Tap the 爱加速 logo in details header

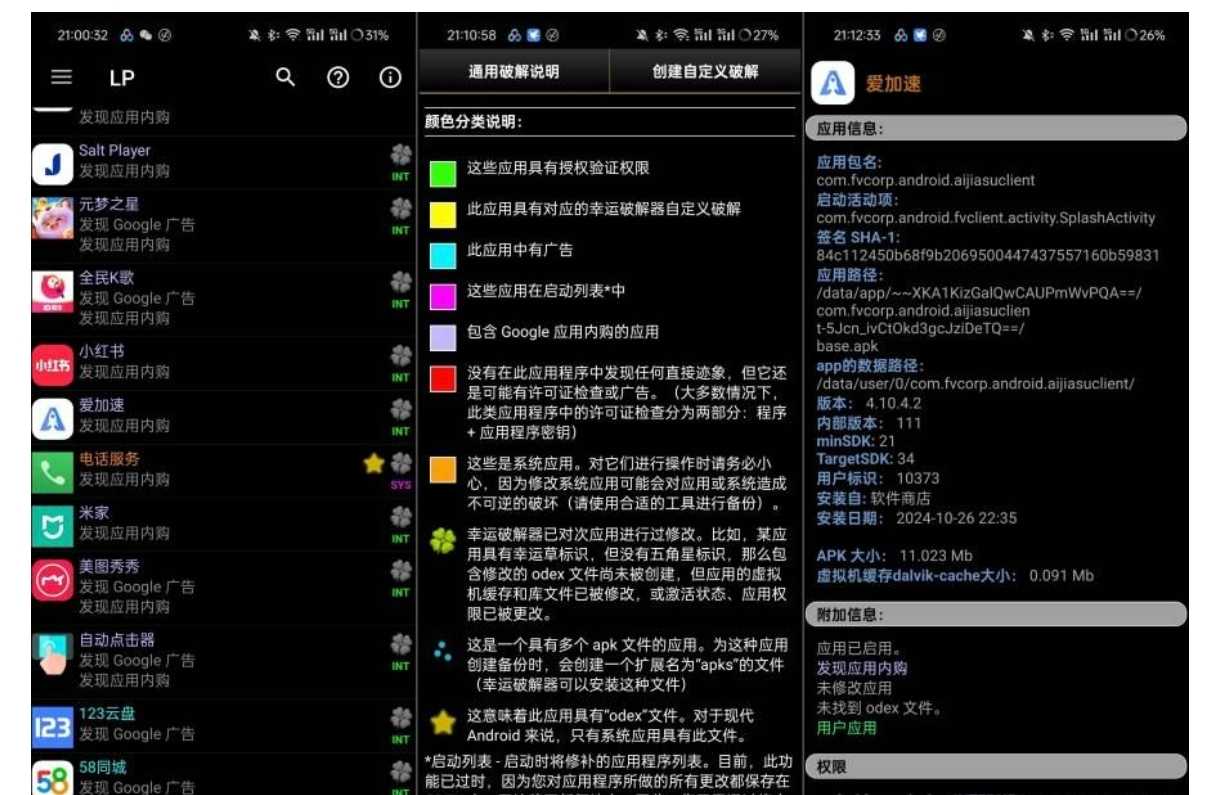pyautogui.click(x=832, y=84)
